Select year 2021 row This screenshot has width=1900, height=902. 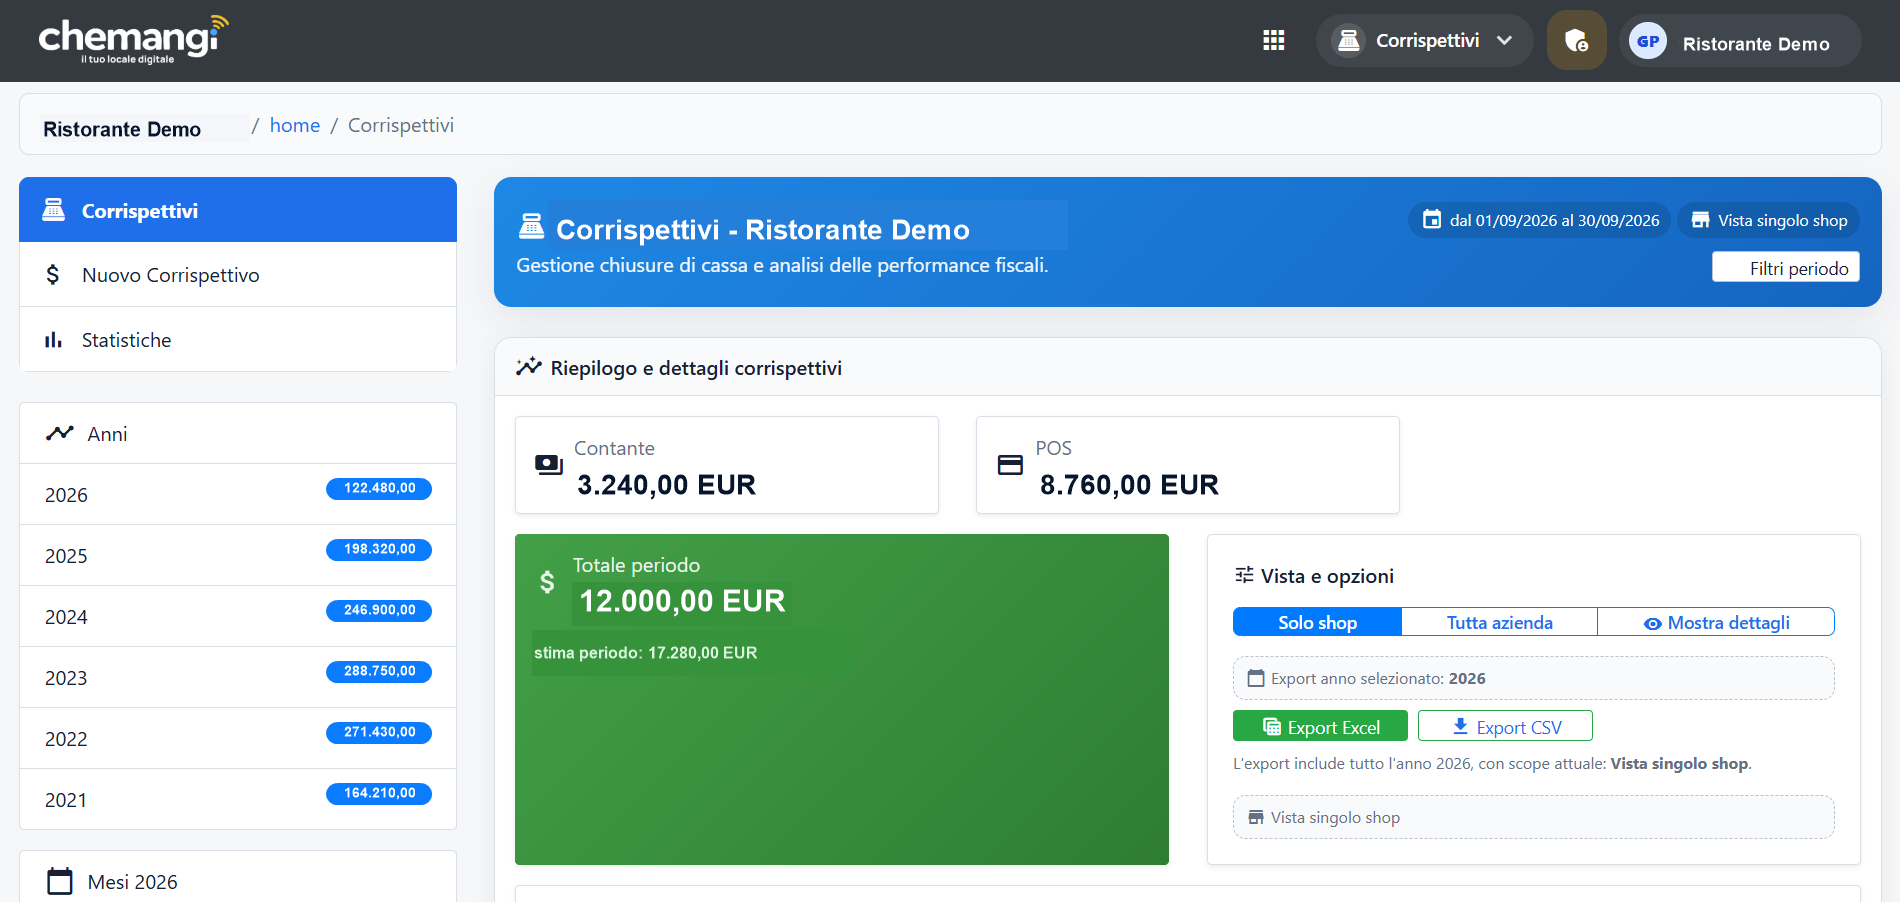tap(238, 799)
